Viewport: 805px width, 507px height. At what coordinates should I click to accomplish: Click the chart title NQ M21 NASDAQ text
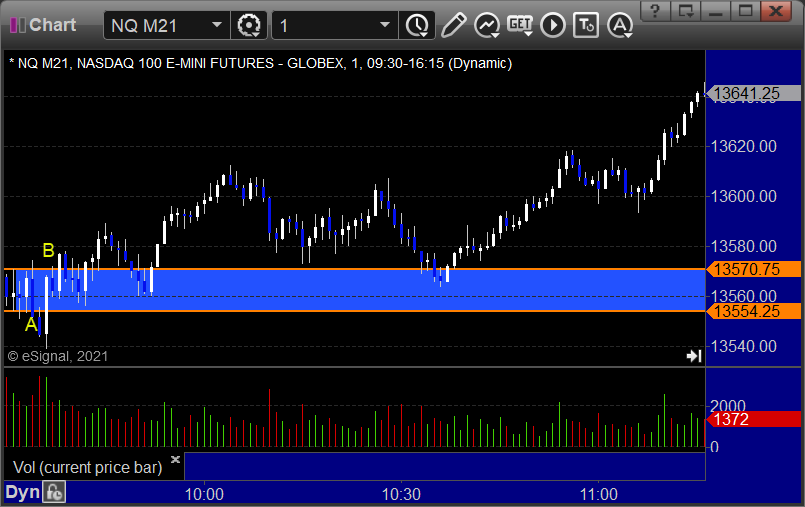260,63
